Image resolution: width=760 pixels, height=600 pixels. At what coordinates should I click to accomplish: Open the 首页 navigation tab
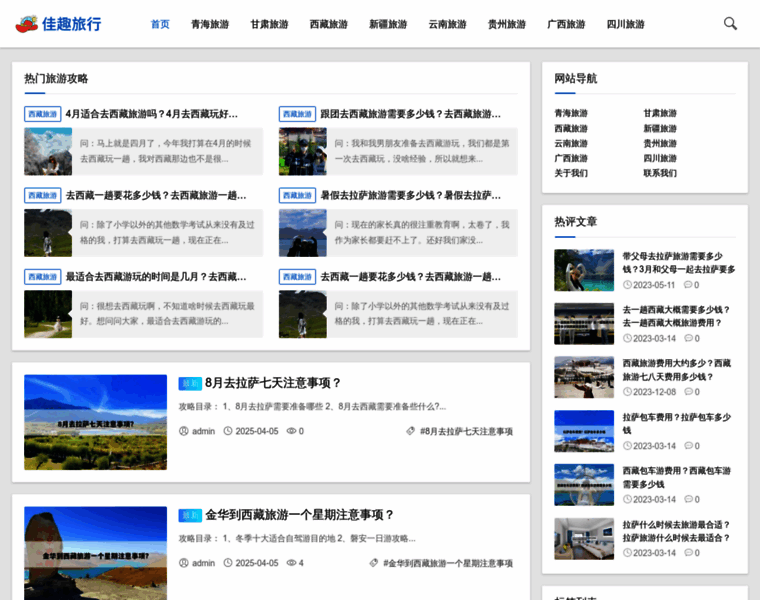160,24
